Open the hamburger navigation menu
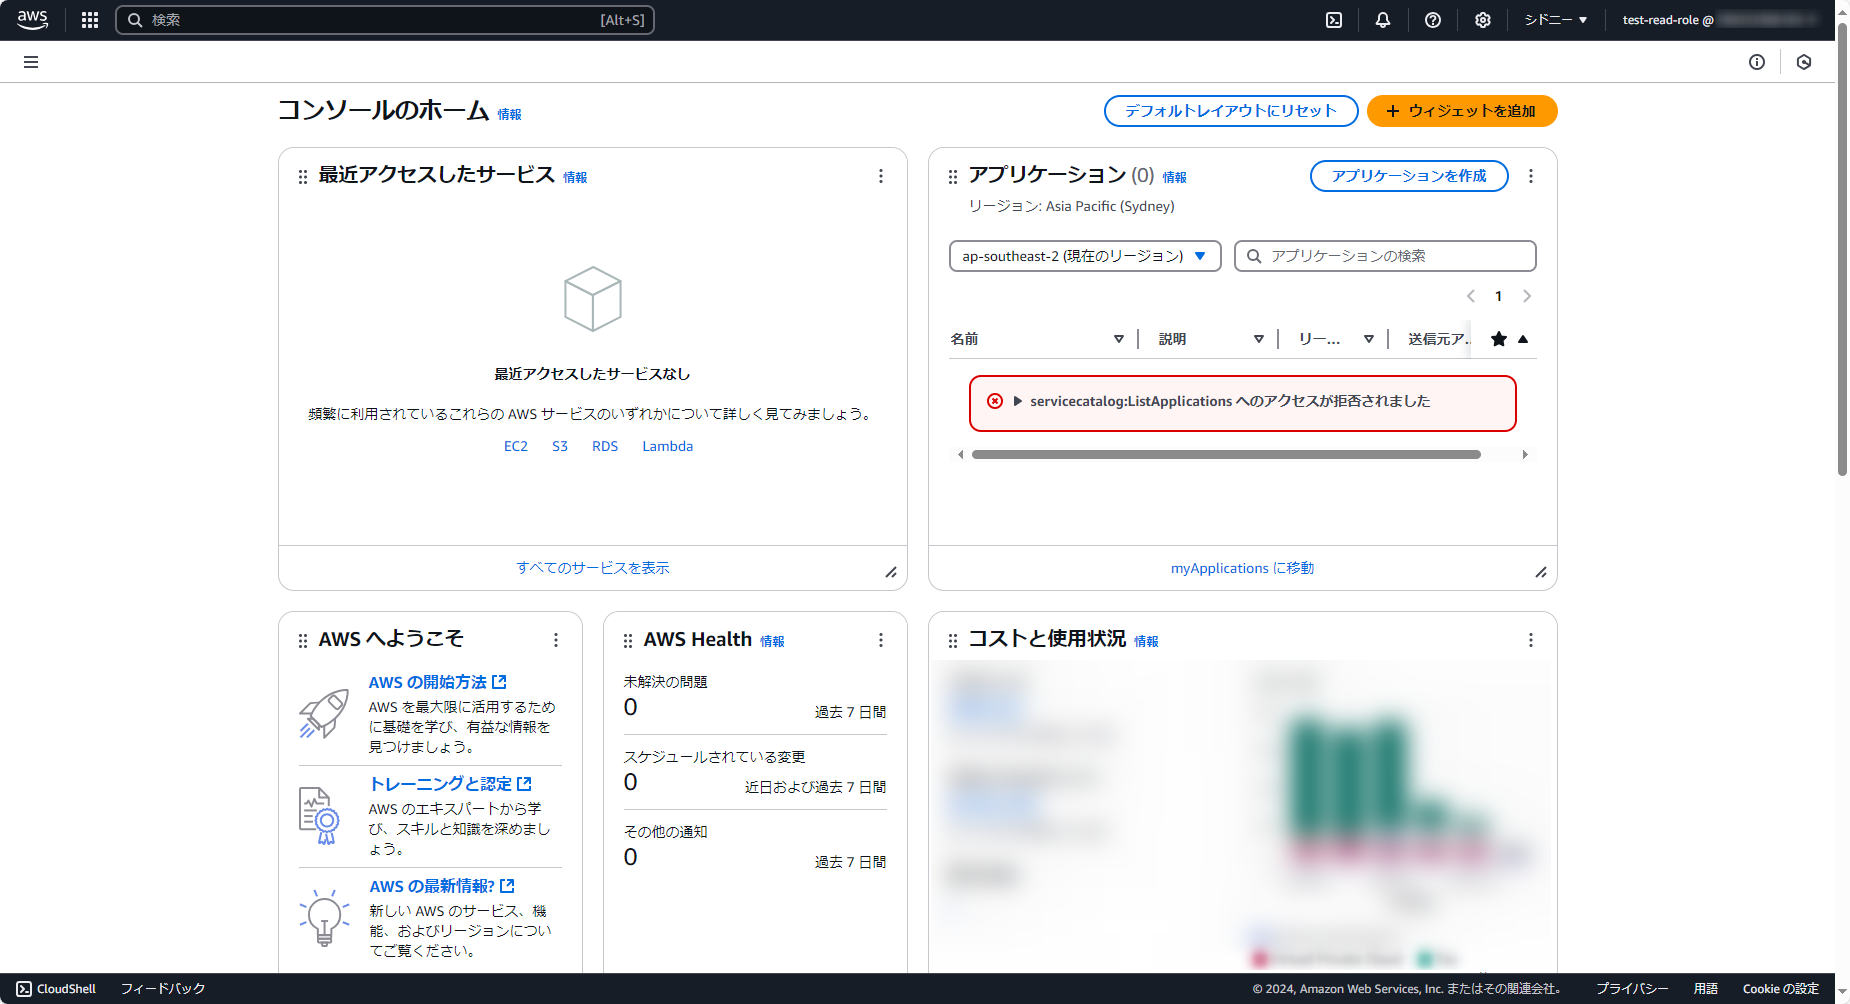The height and width of the screenshot is (1004, 1850). click(x=31, y=62)
